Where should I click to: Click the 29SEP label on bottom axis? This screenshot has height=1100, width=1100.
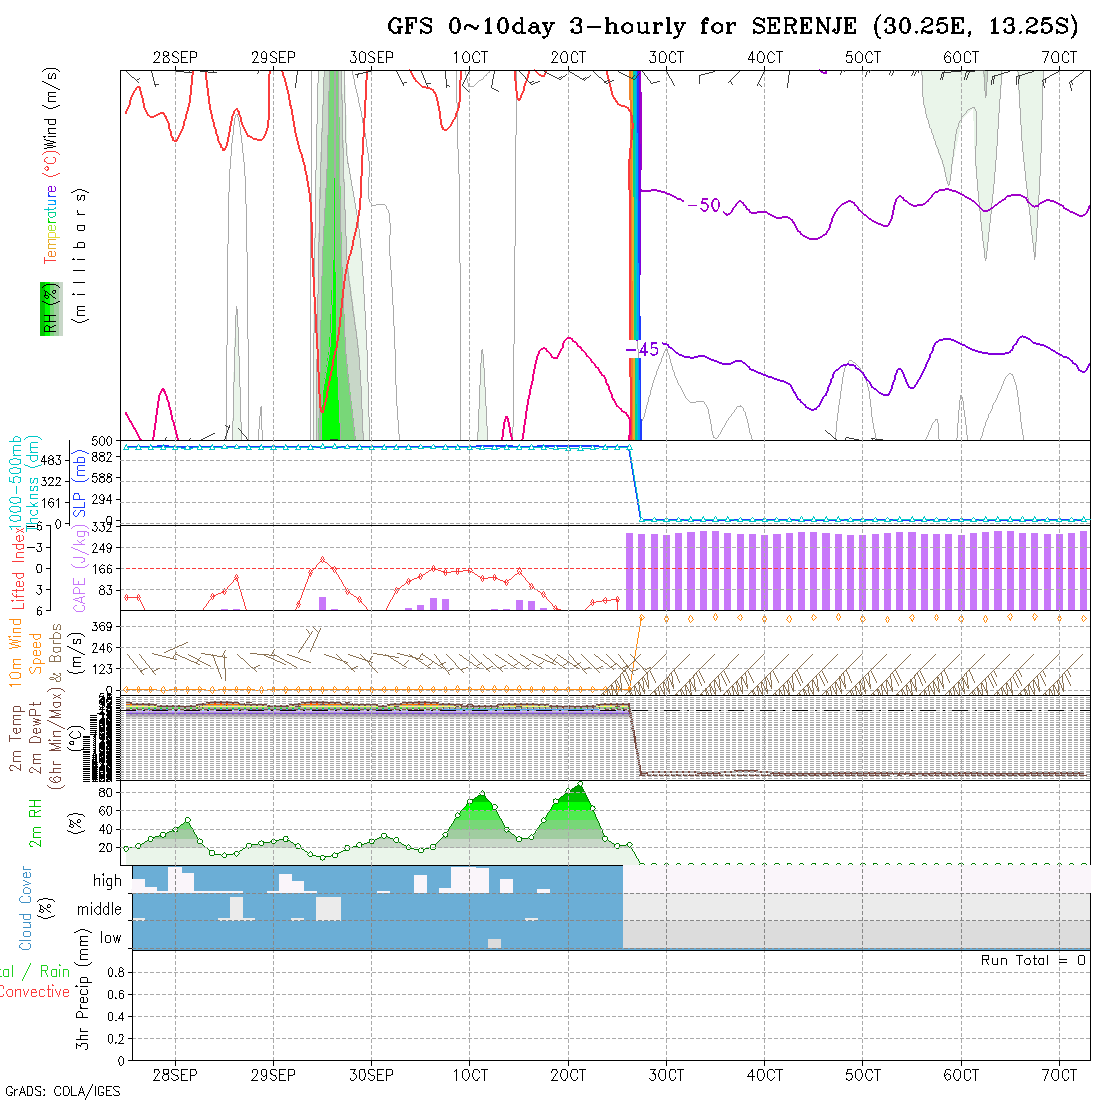(273, 1075)
